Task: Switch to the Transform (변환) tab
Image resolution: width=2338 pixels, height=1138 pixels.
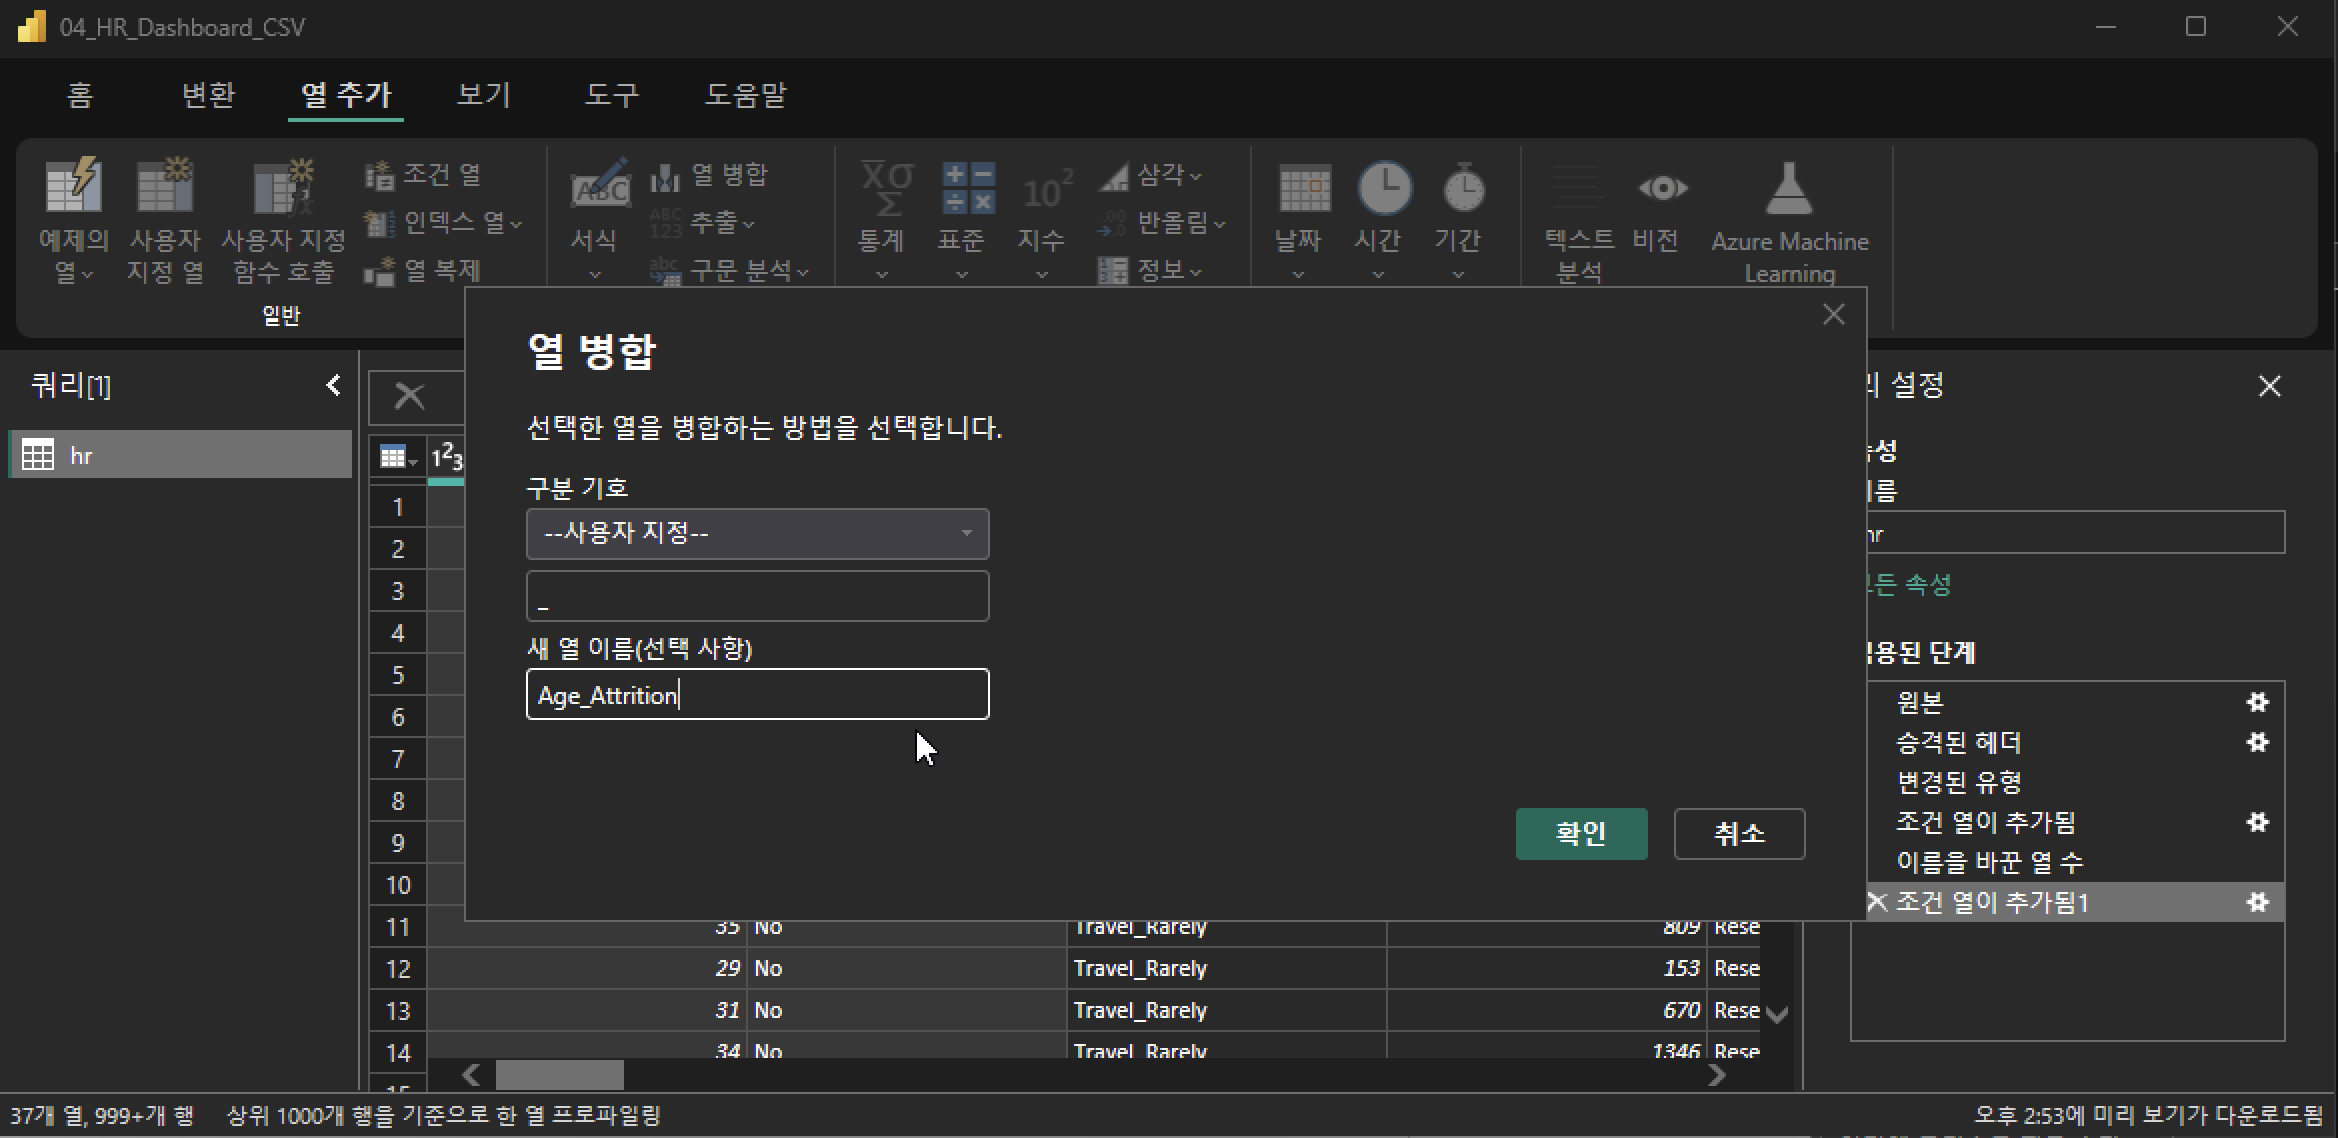Action: pos(207,95)
